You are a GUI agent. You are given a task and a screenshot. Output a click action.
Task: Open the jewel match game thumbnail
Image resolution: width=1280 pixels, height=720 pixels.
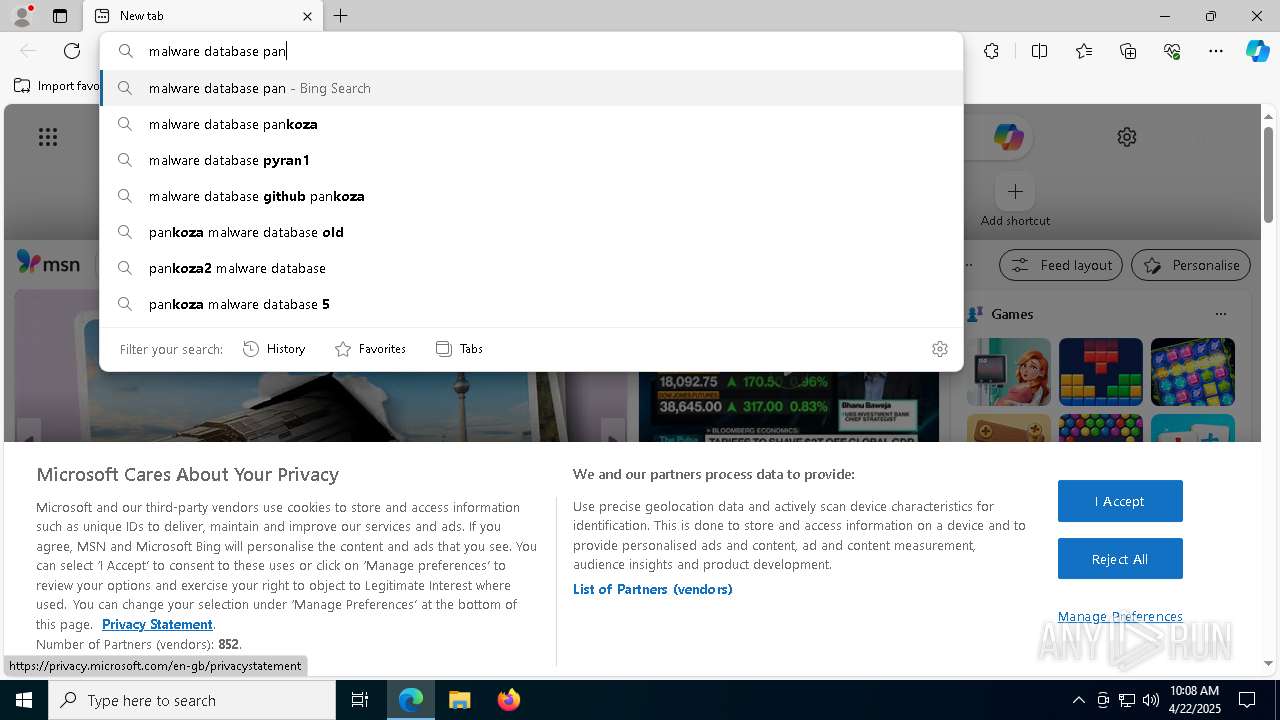tap(1193, 372)
